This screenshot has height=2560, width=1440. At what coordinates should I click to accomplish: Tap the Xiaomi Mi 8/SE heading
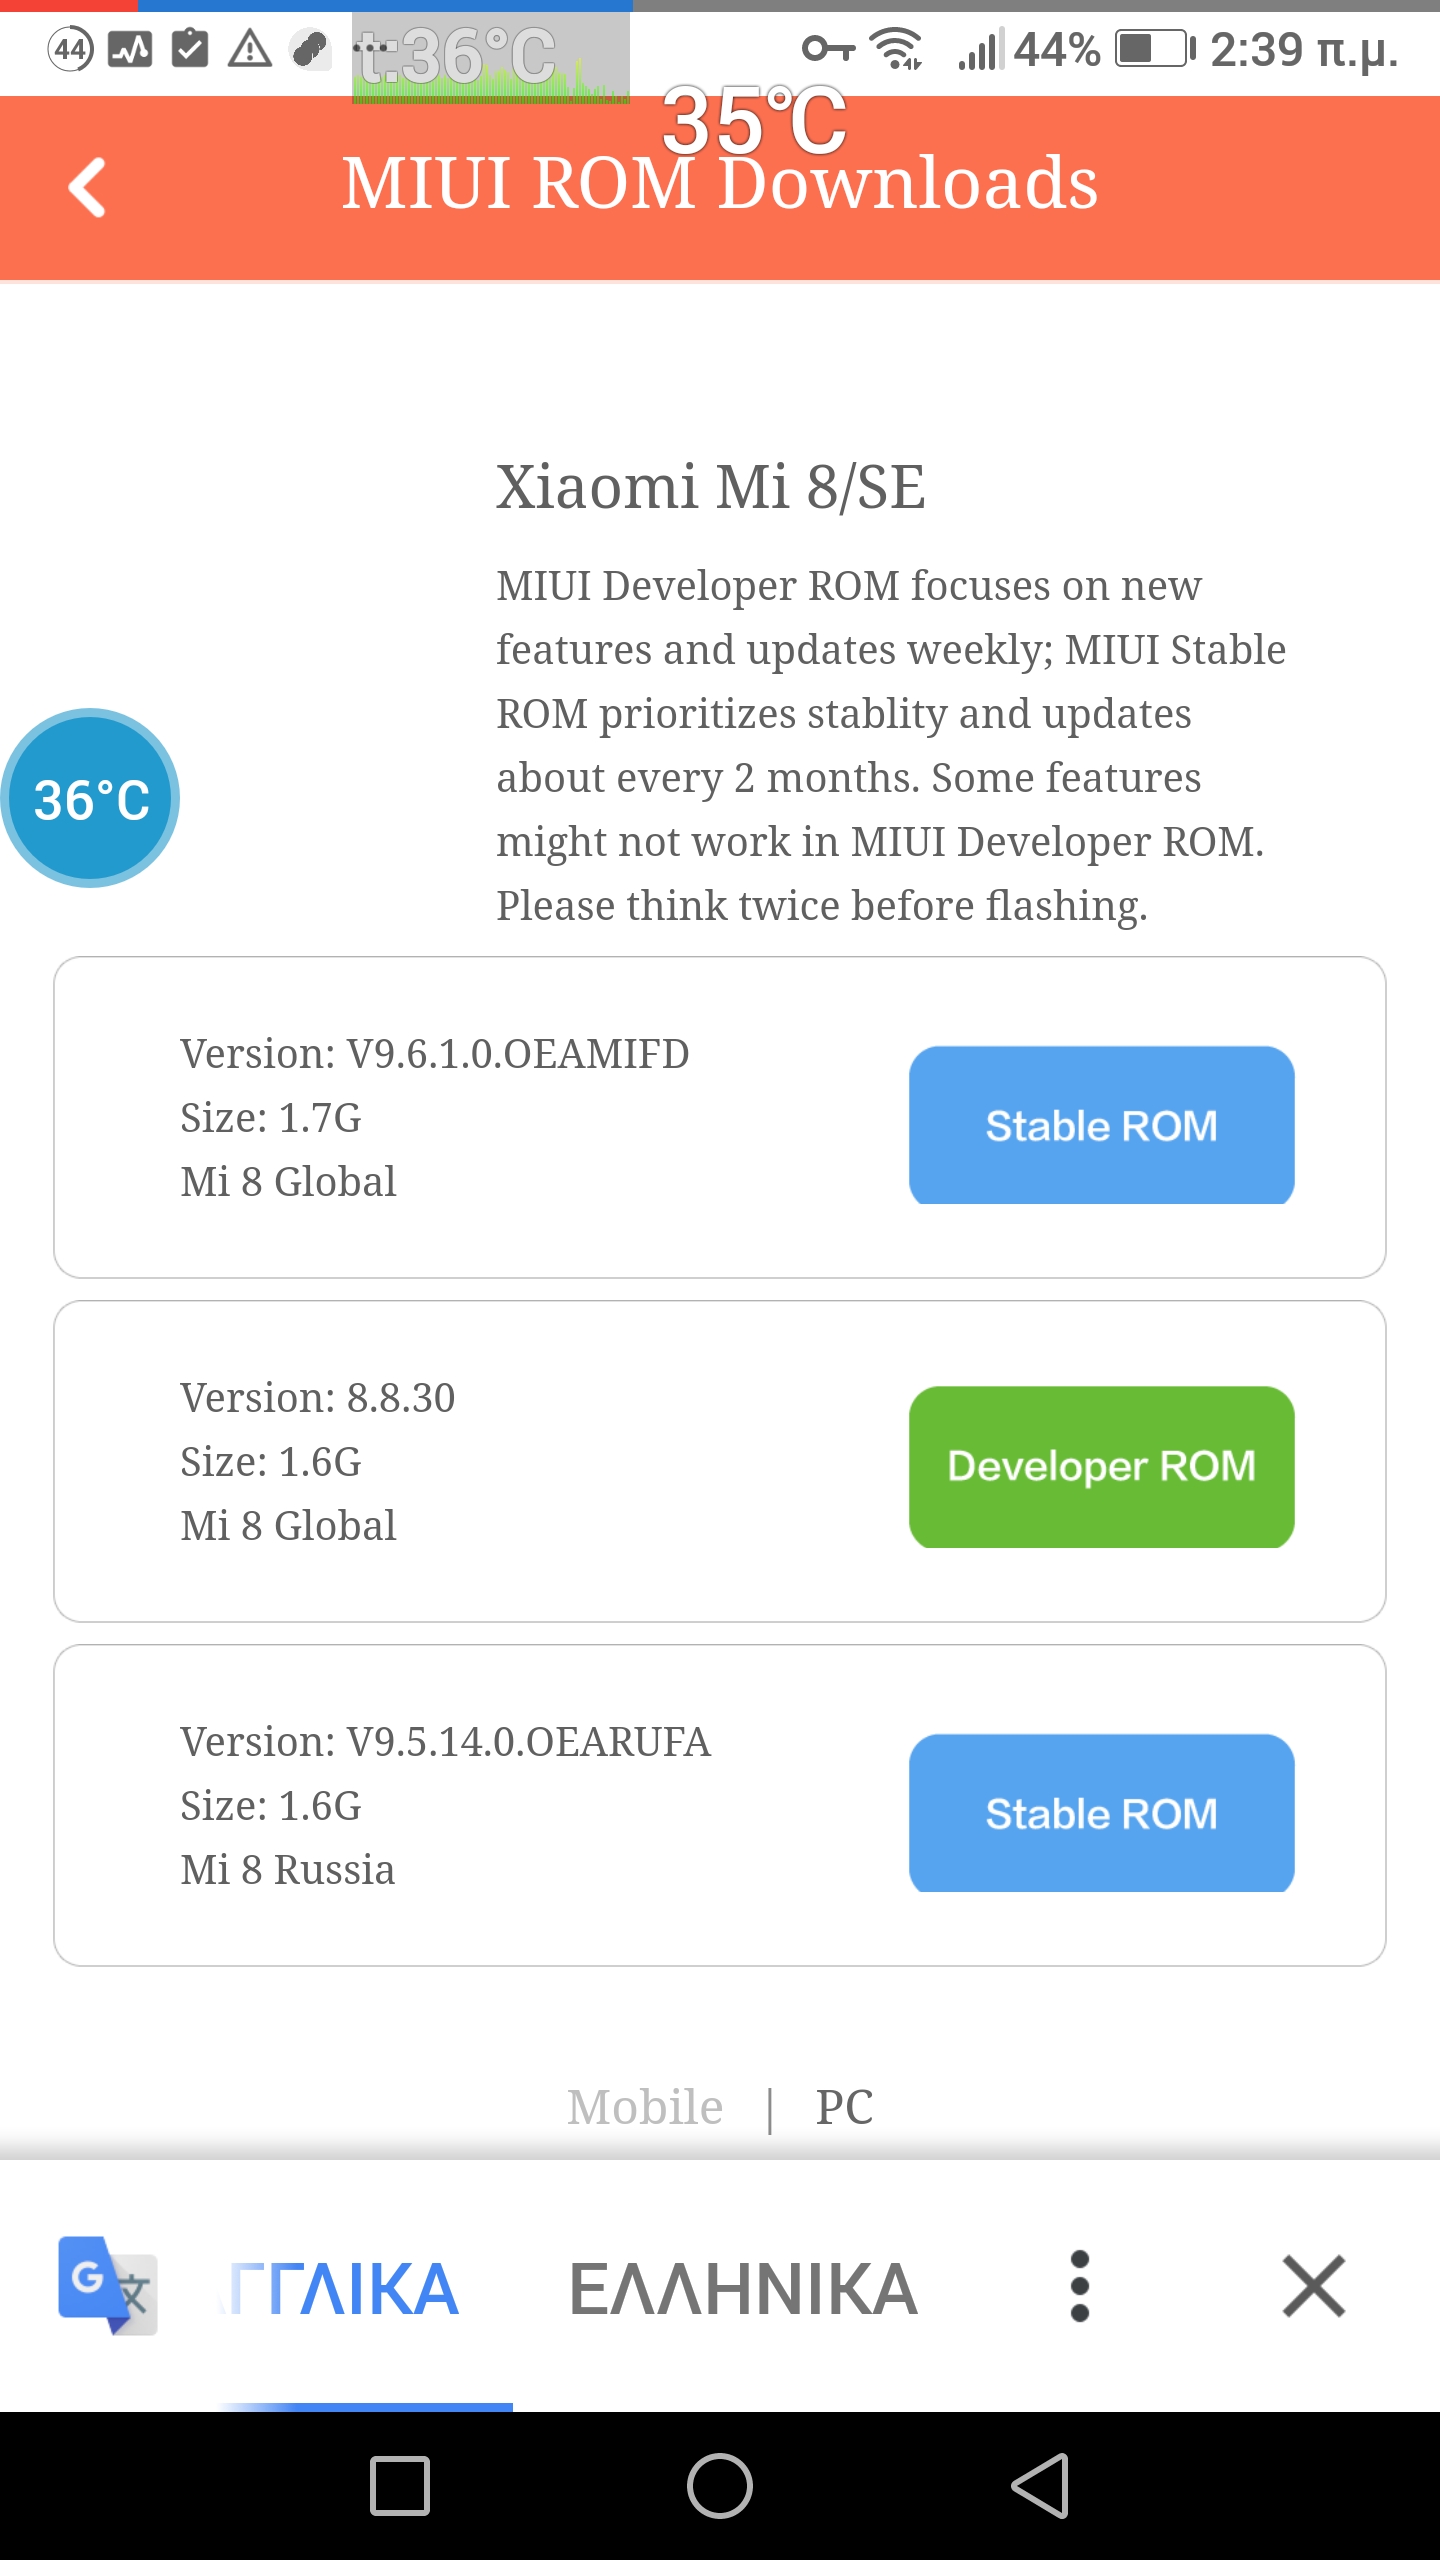click(711, 488)
